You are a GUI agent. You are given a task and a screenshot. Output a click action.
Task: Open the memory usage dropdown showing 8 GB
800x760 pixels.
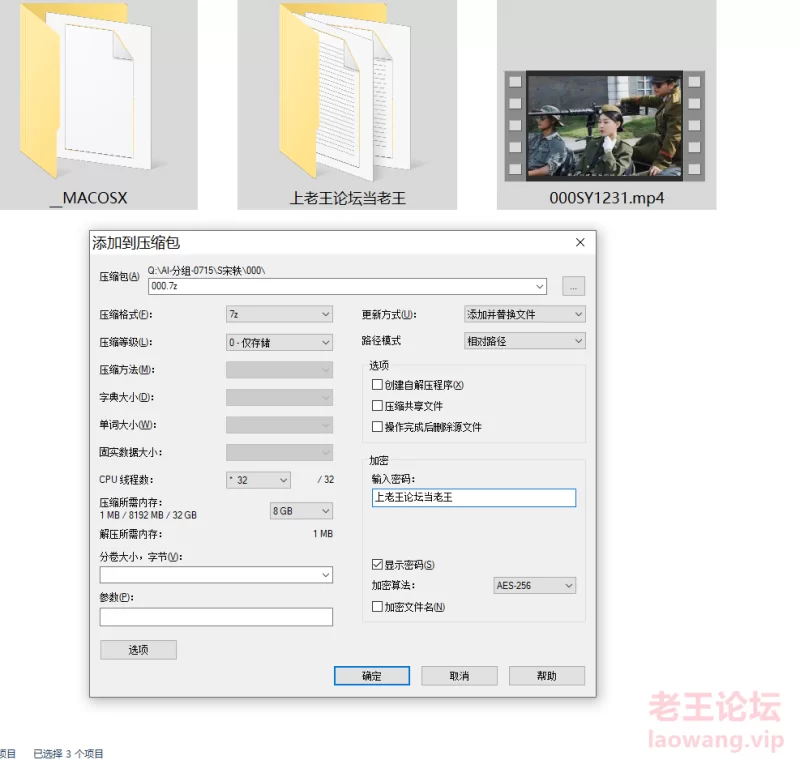tap(301, 511)
